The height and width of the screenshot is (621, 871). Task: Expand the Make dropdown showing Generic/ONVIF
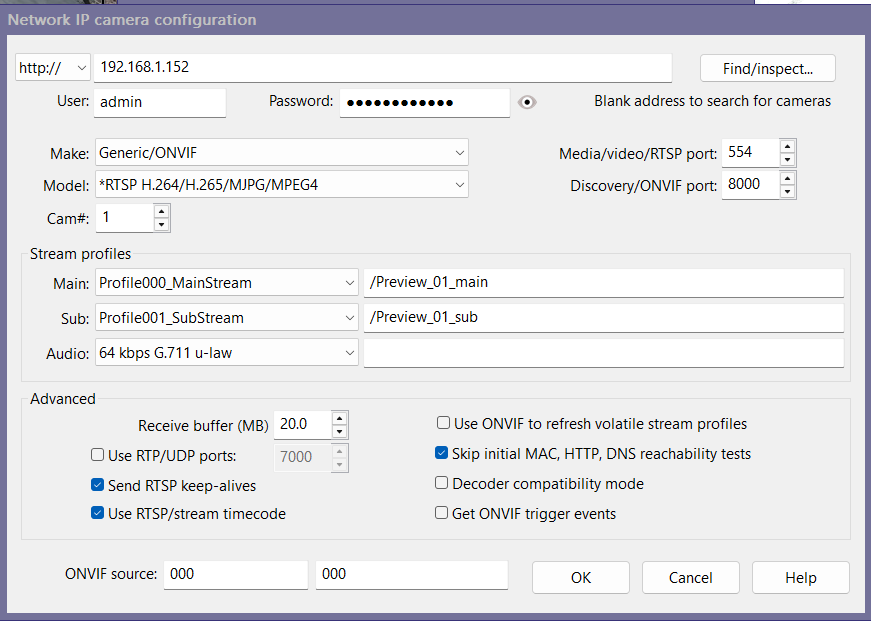click(x=282, y=153)
